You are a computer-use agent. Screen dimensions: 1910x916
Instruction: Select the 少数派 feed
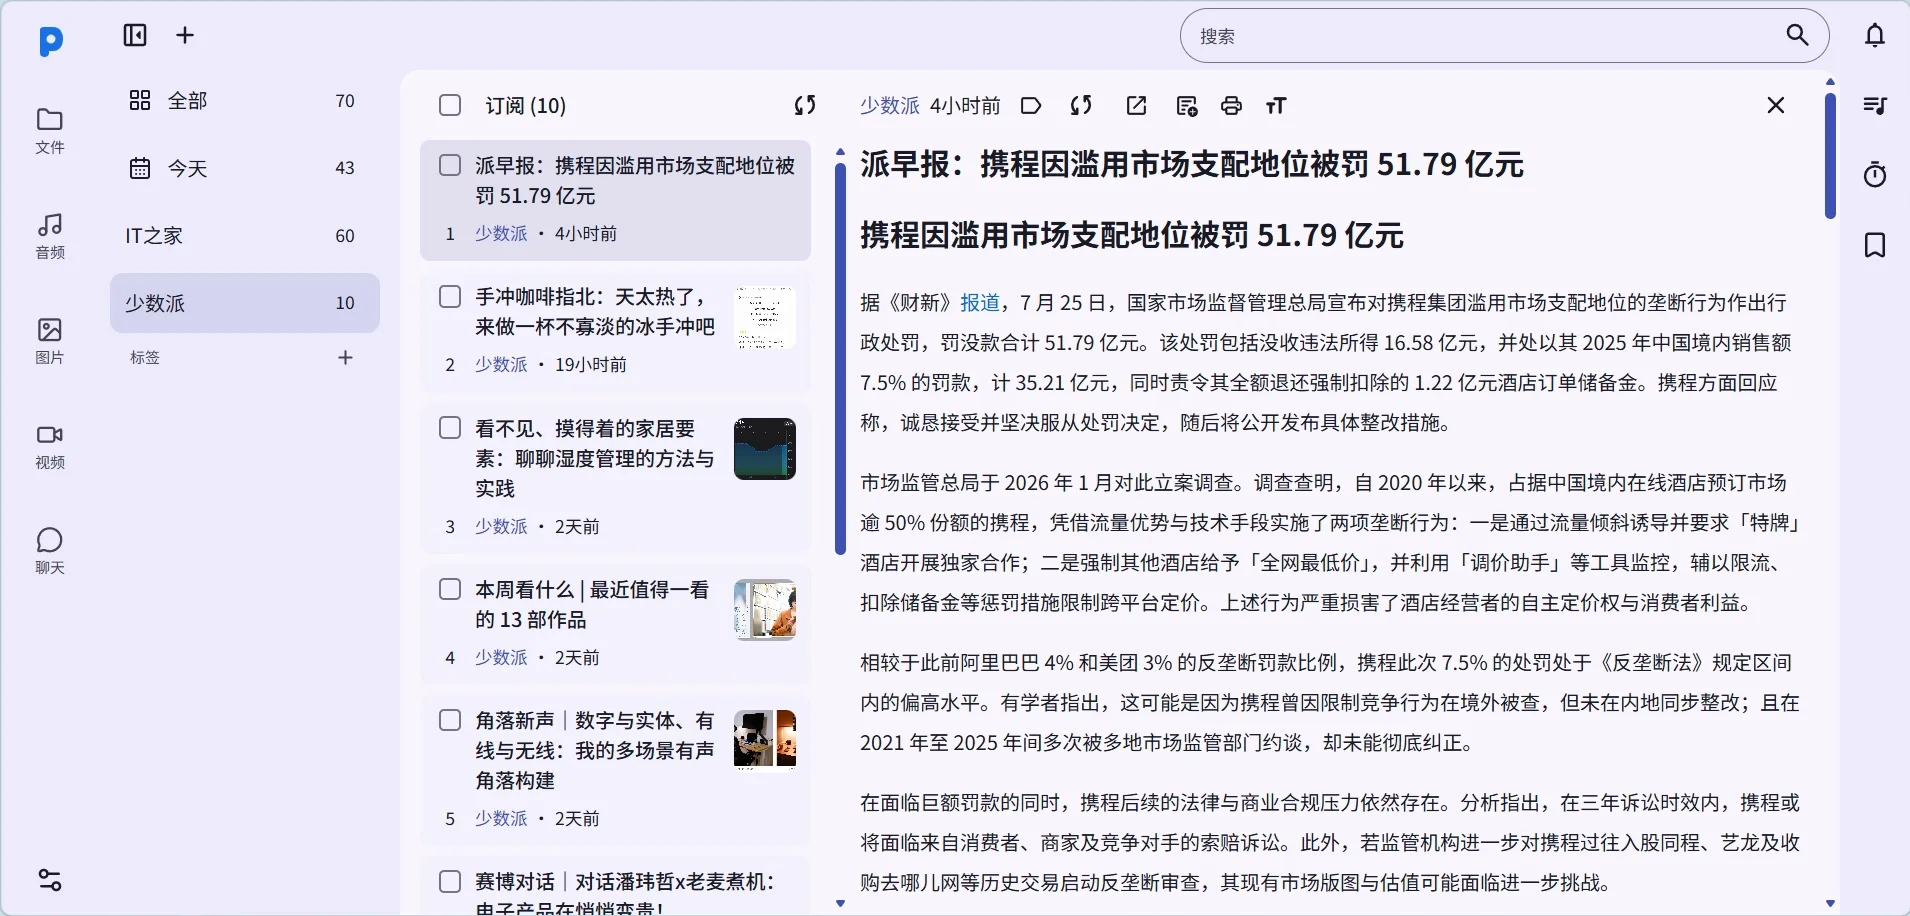(245, 303)
